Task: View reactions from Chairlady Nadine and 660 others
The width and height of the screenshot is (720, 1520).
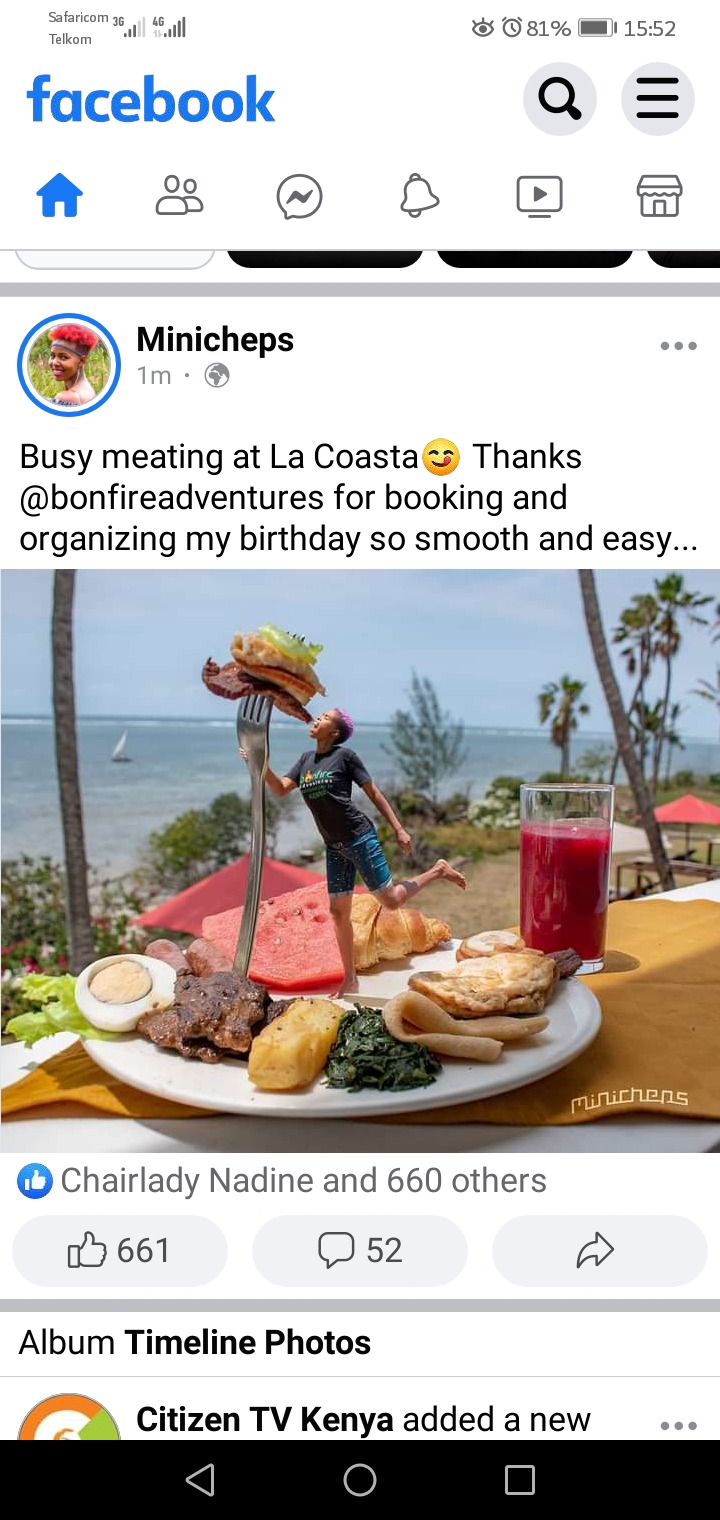Action: point(283,1181)
